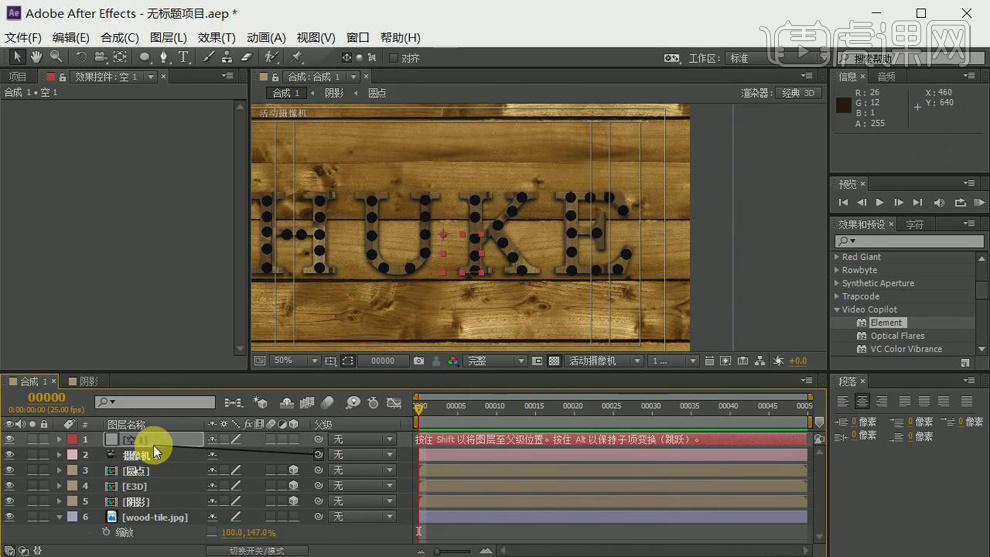Open the viewer 50% magnification dropdown
The image size is (990, 557).
(x=295, y=361)
